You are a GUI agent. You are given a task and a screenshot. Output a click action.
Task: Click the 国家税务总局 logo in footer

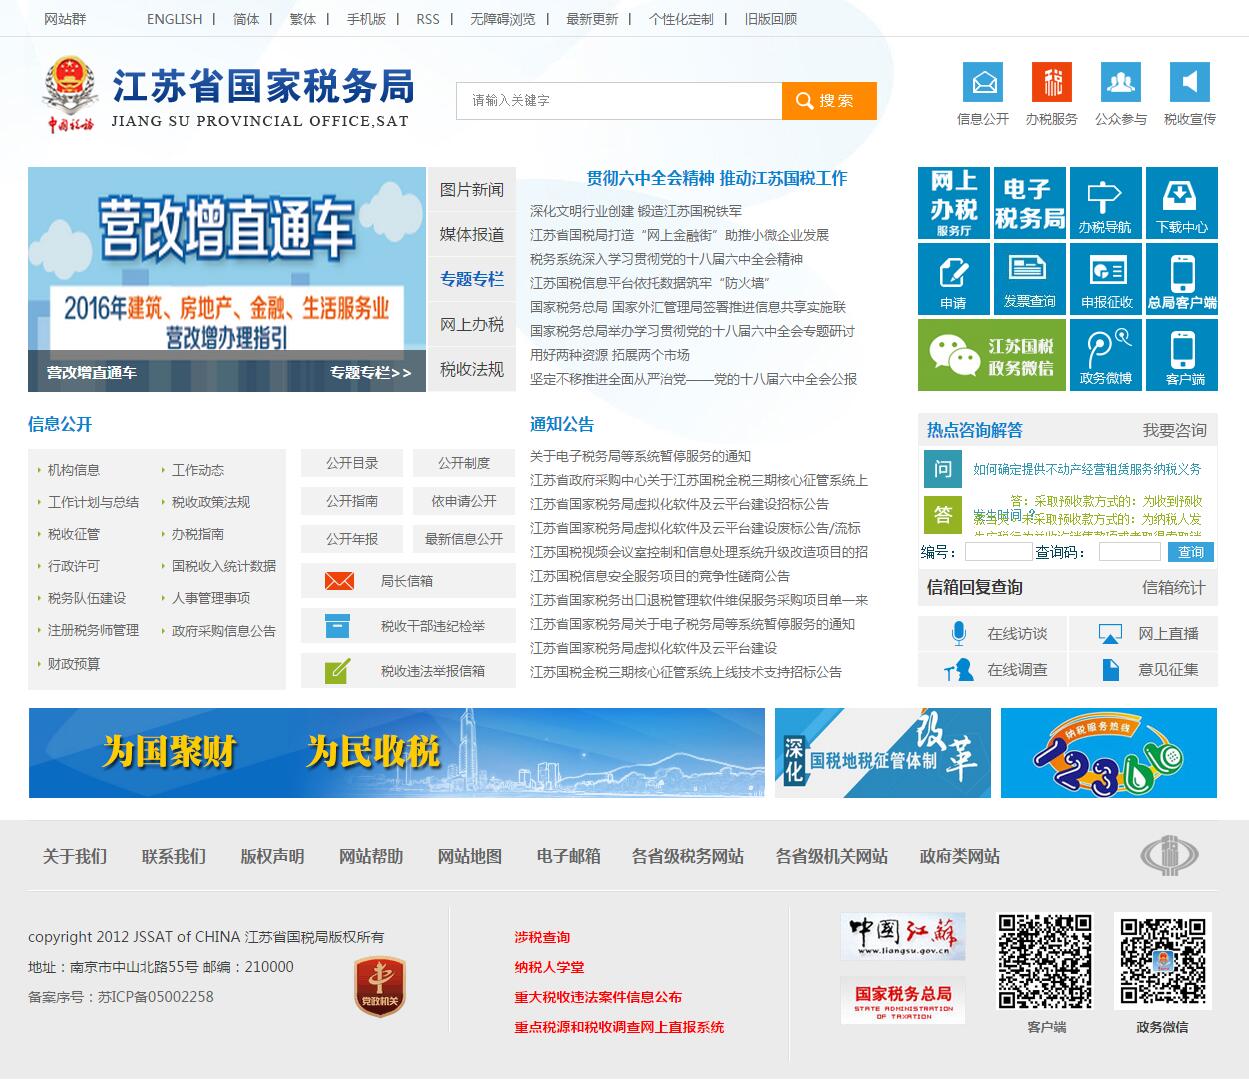(903, 1000)
